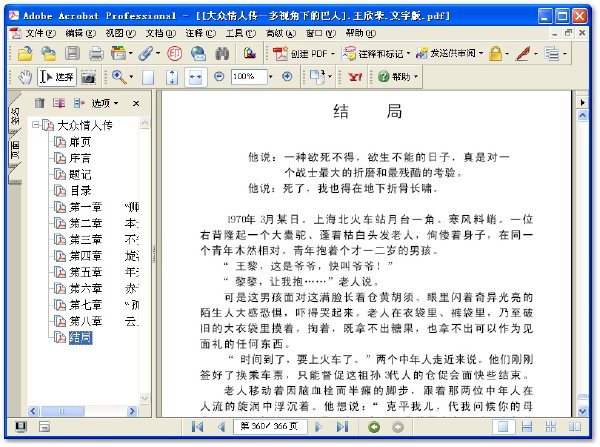The width and height of the screenshot is (600, 447).
Task: Go to the next page
Action: (318, 427)
